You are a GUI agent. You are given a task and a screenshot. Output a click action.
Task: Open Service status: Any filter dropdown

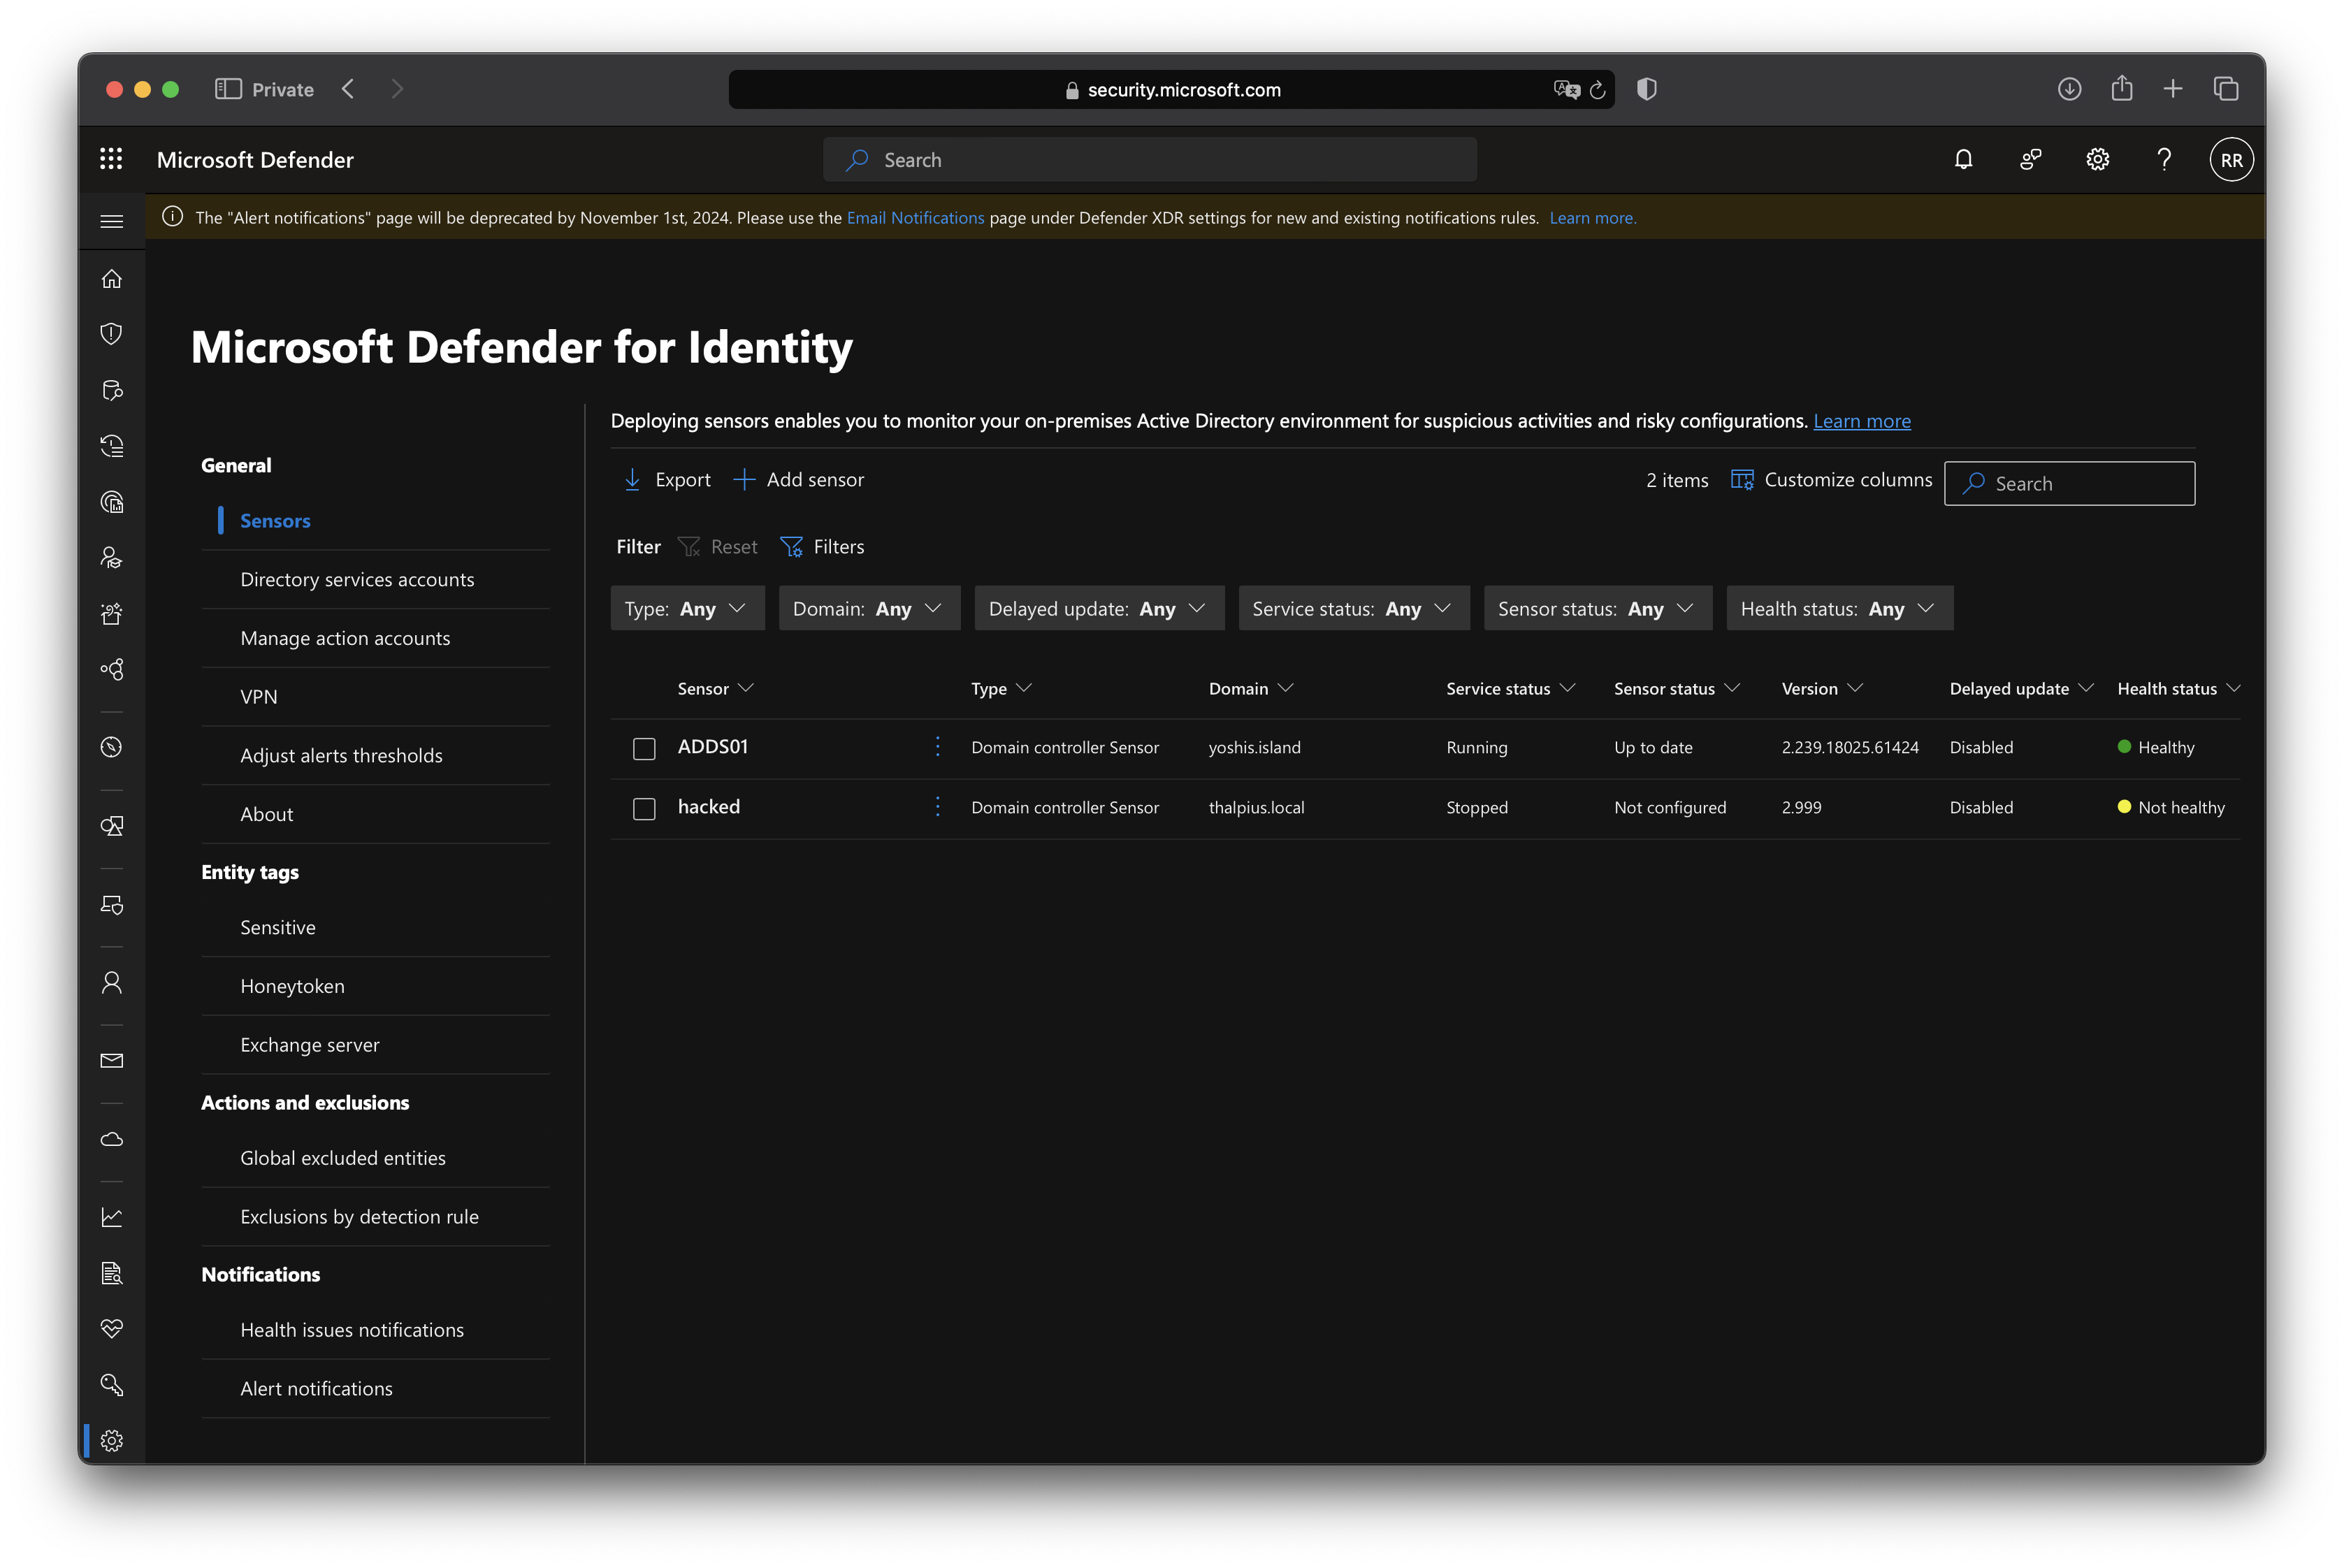(1352, 609)
